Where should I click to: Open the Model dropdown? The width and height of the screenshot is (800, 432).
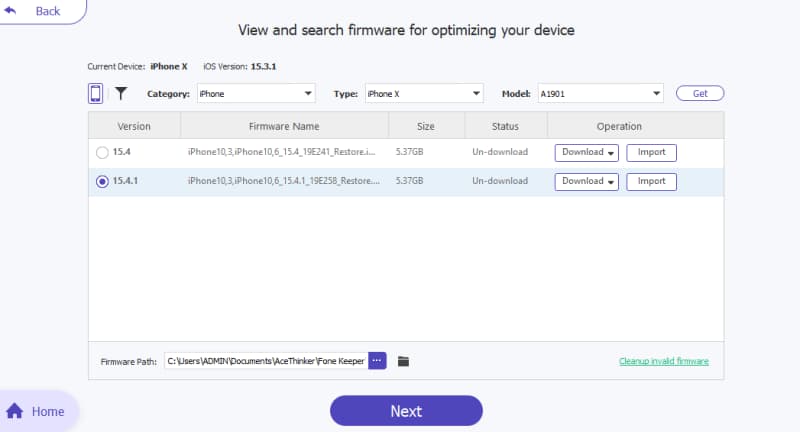[601, 93]
